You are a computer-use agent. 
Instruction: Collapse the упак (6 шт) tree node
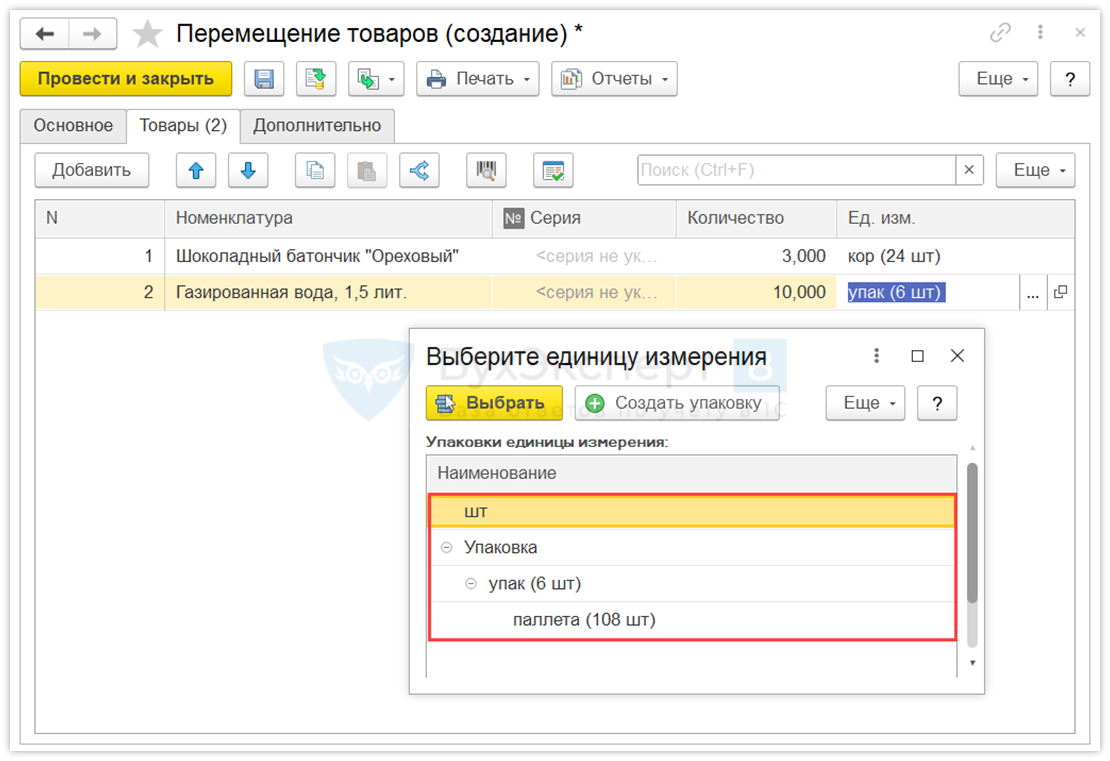[471, 584]
